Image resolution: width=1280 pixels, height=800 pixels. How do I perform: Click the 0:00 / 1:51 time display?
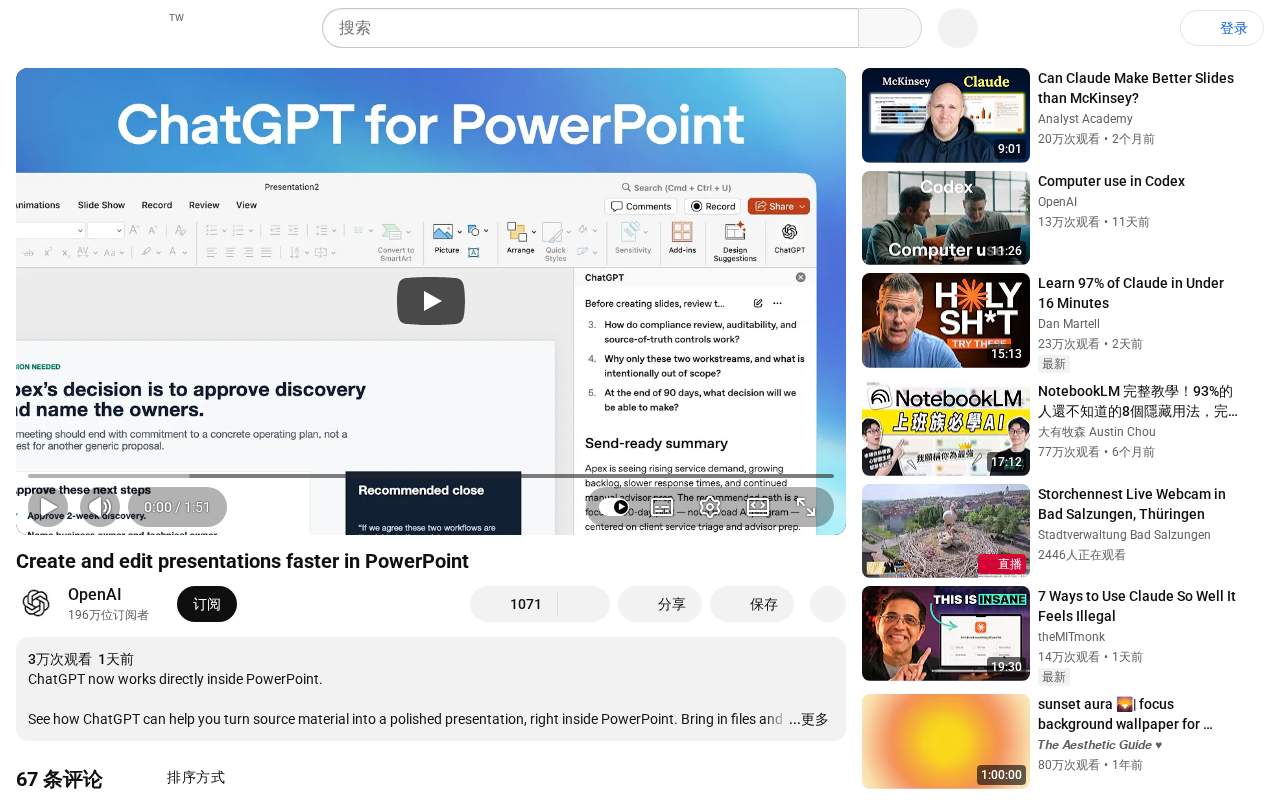177,507
